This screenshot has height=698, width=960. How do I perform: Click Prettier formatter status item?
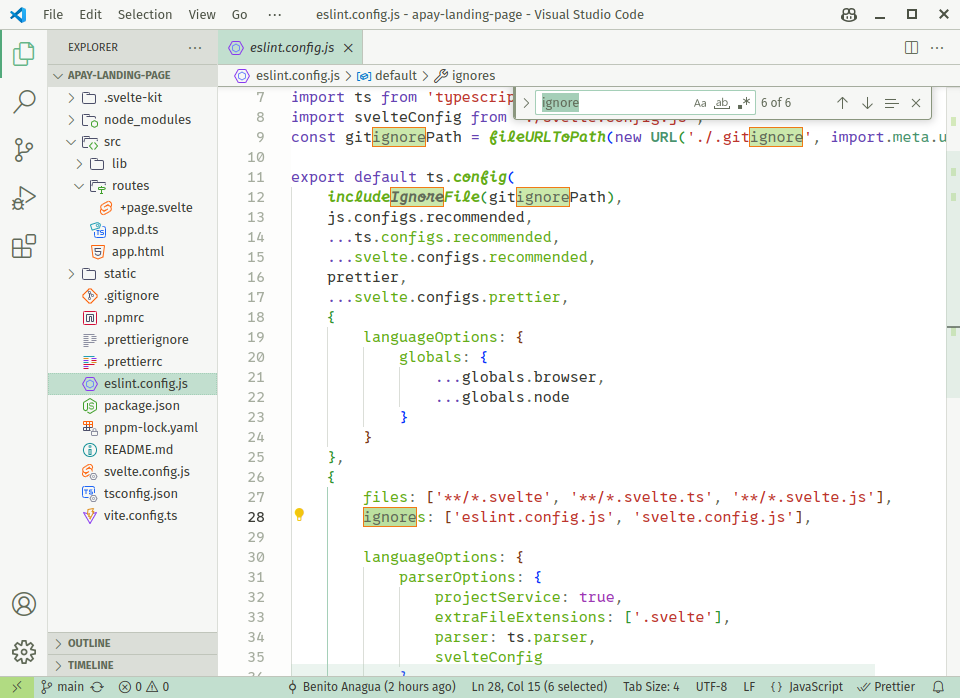(x=886, y=687)
